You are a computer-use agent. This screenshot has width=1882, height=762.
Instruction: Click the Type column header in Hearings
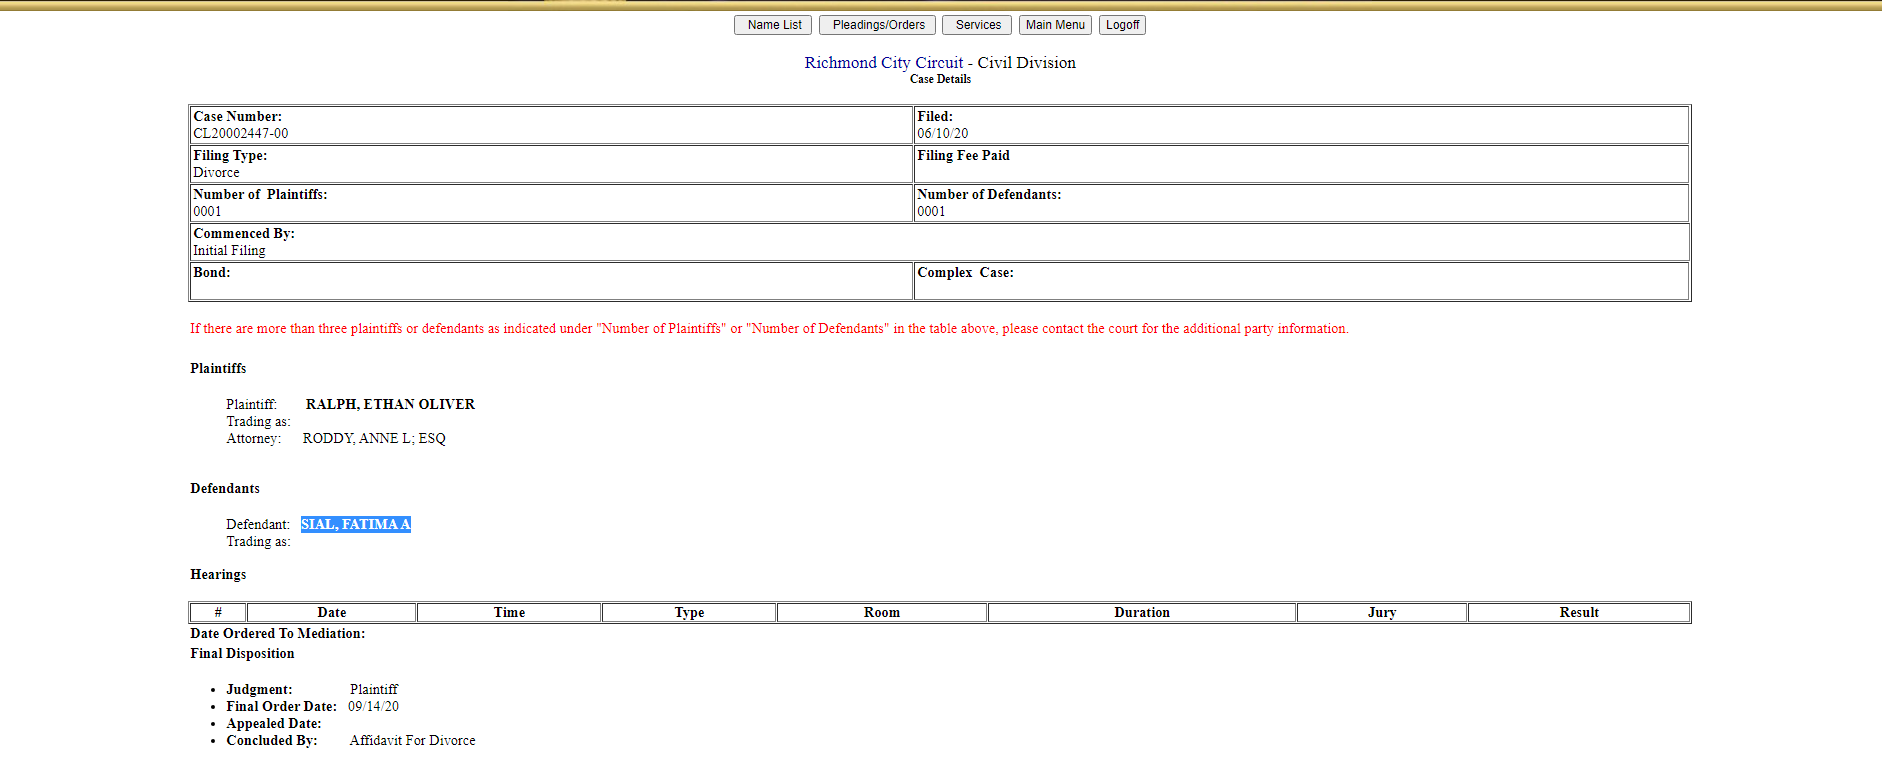pyautogui.click(x=689, y=612)
